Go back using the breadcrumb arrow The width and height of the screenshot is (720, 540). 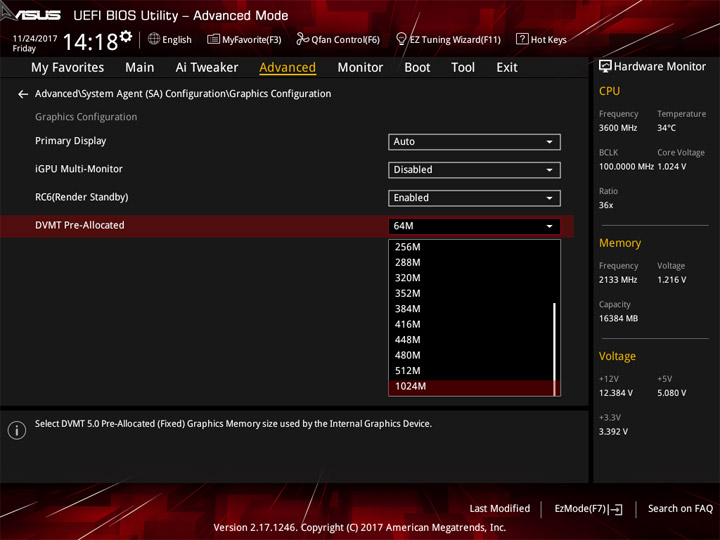click(x=23, y=94)
